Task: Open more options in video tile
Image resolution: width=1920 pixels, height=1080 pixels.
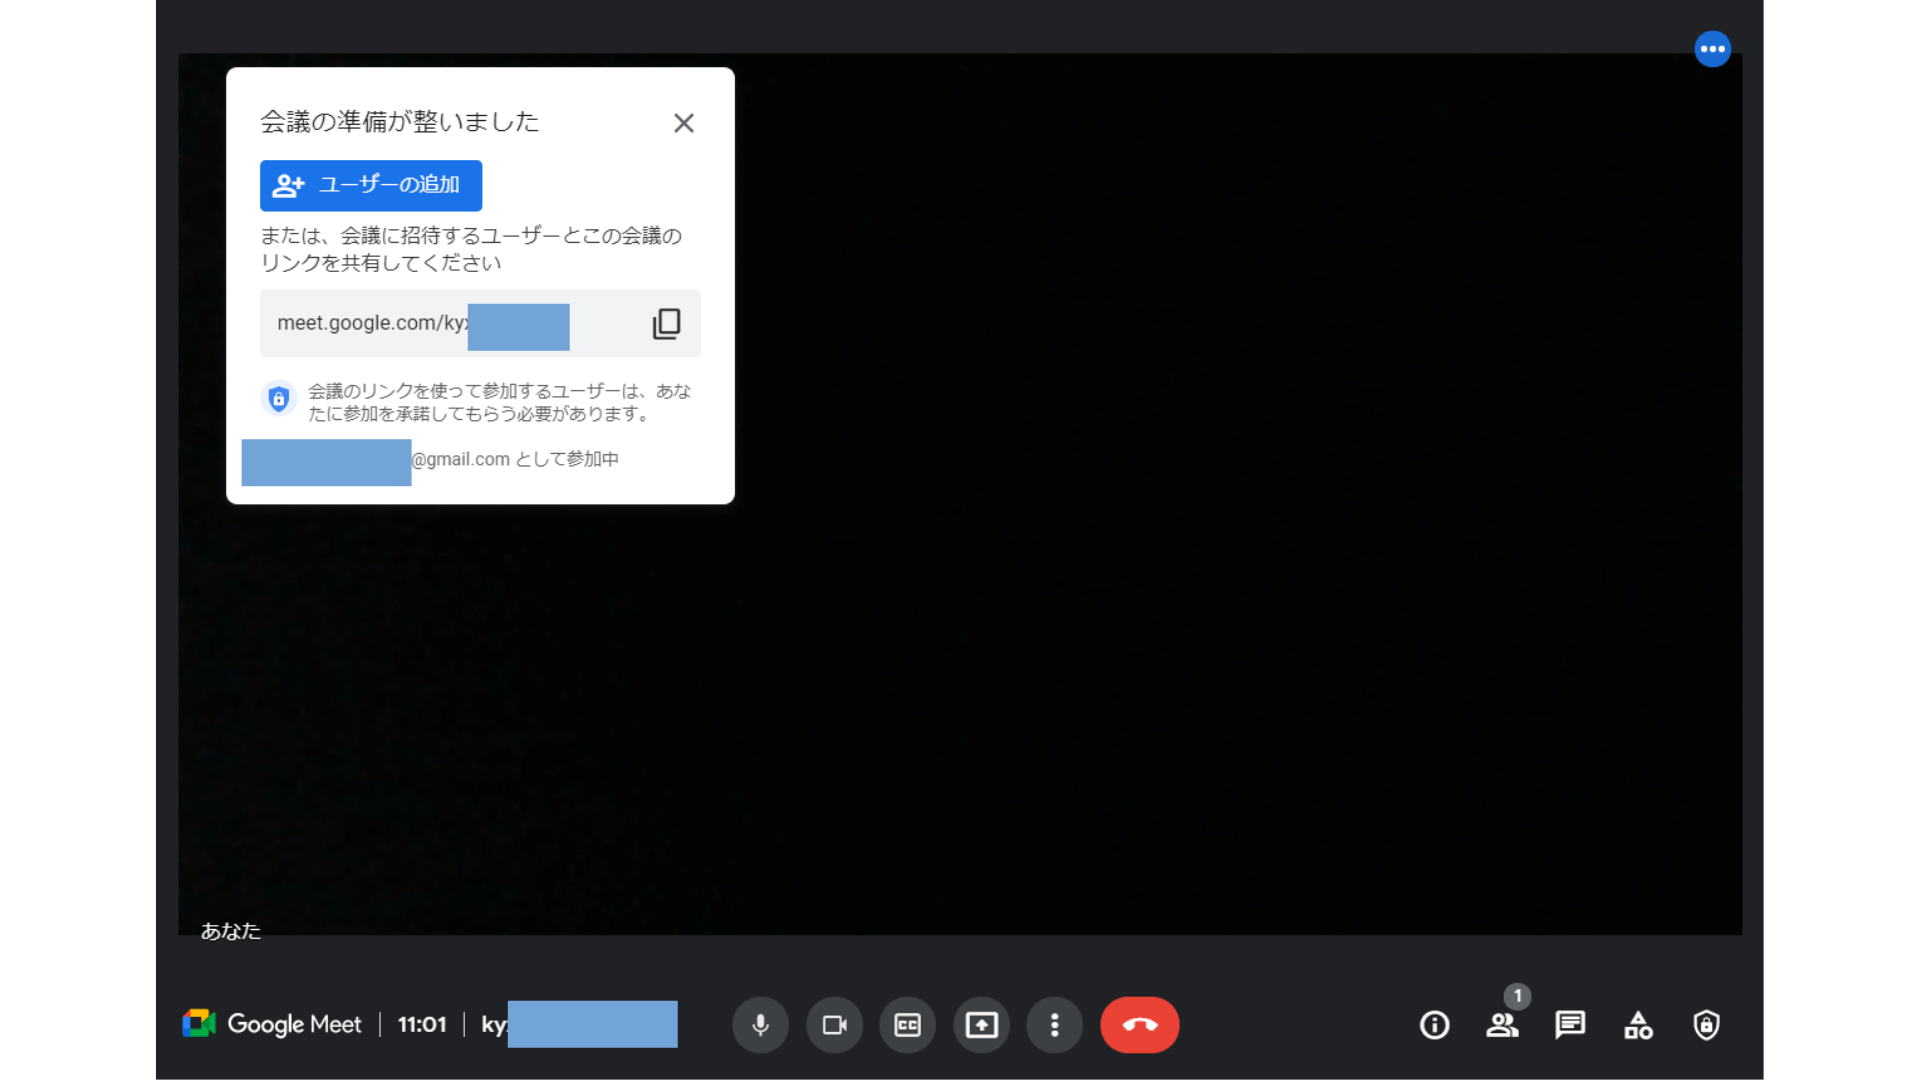Action: coord(1712,48)
